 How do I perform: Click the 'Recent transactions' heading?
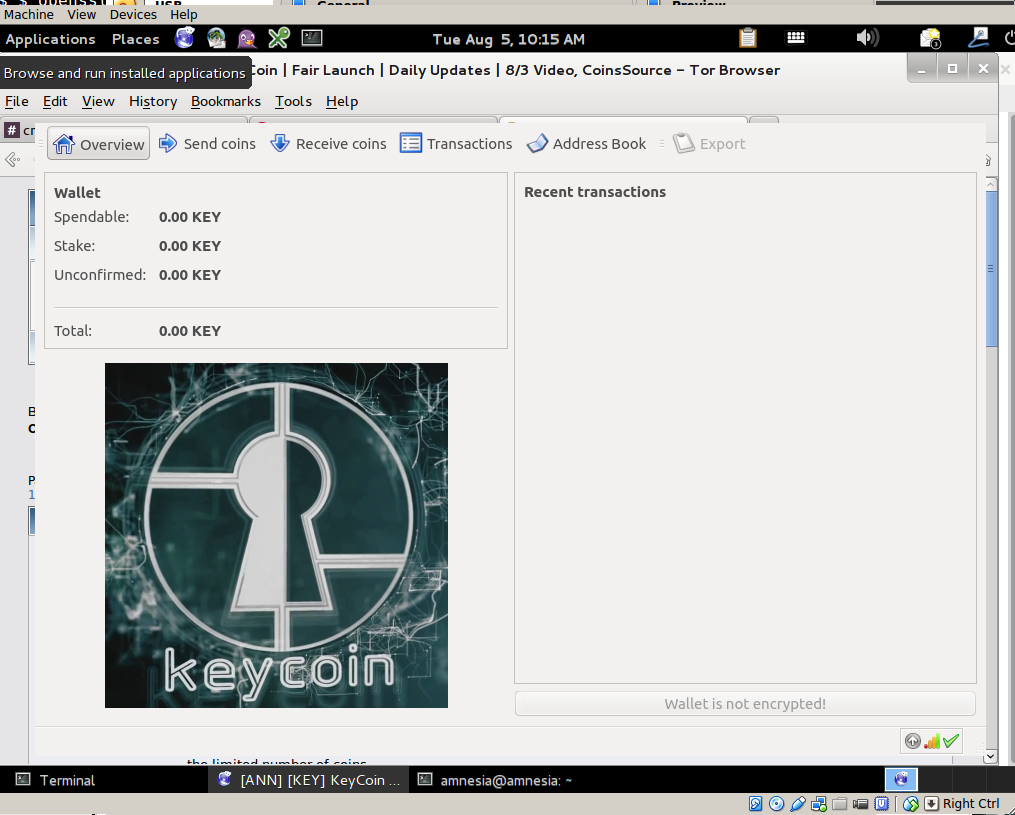tap(595, 192)
